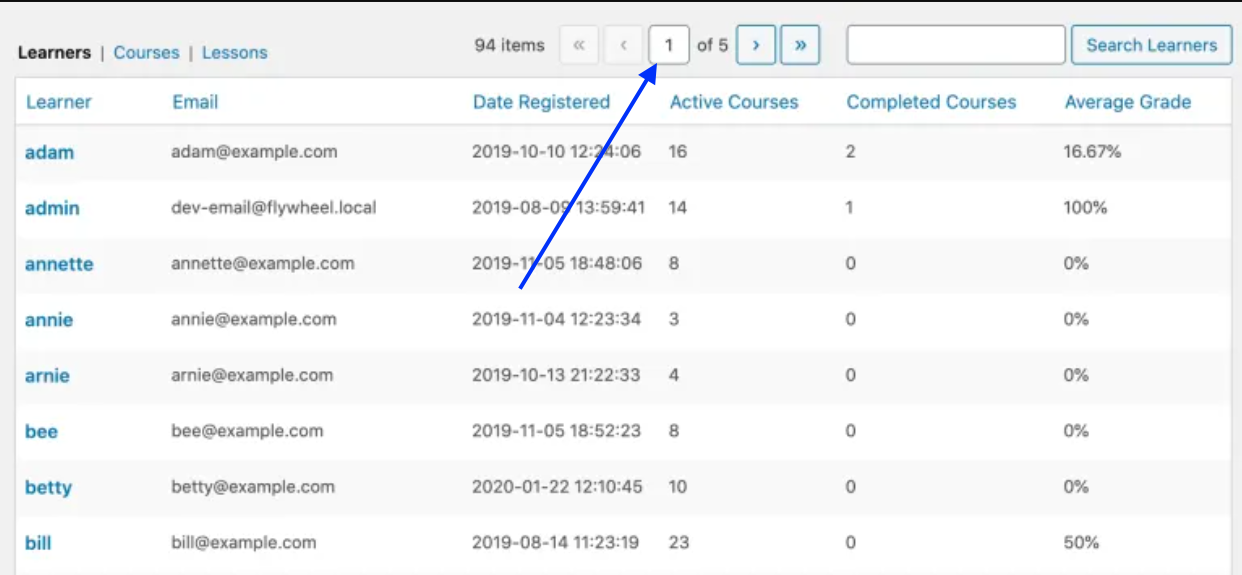Screen dimensions: 1242x575
Task: Click bill's active courses count 23
Action: click(679, 543)
